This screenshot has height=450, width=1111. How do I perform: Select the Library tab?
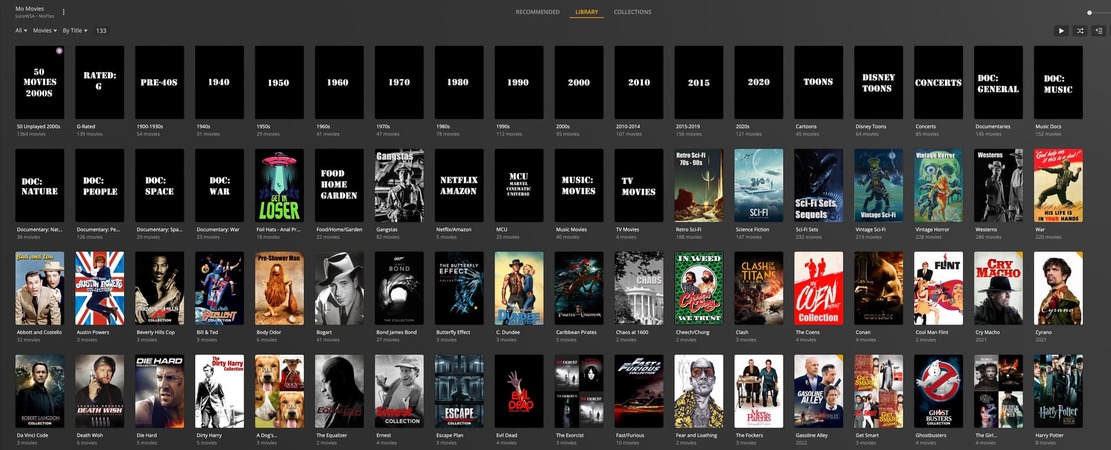pyautogui.click(x=587, y=12)
